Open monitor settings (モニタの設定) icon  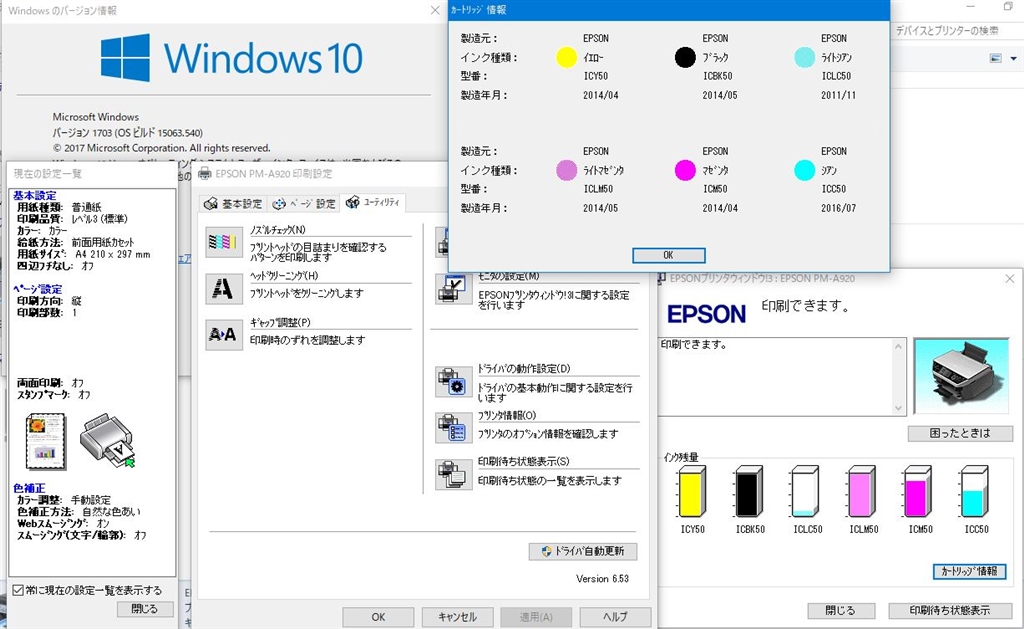pyautogui.click(x=453, y=288)
